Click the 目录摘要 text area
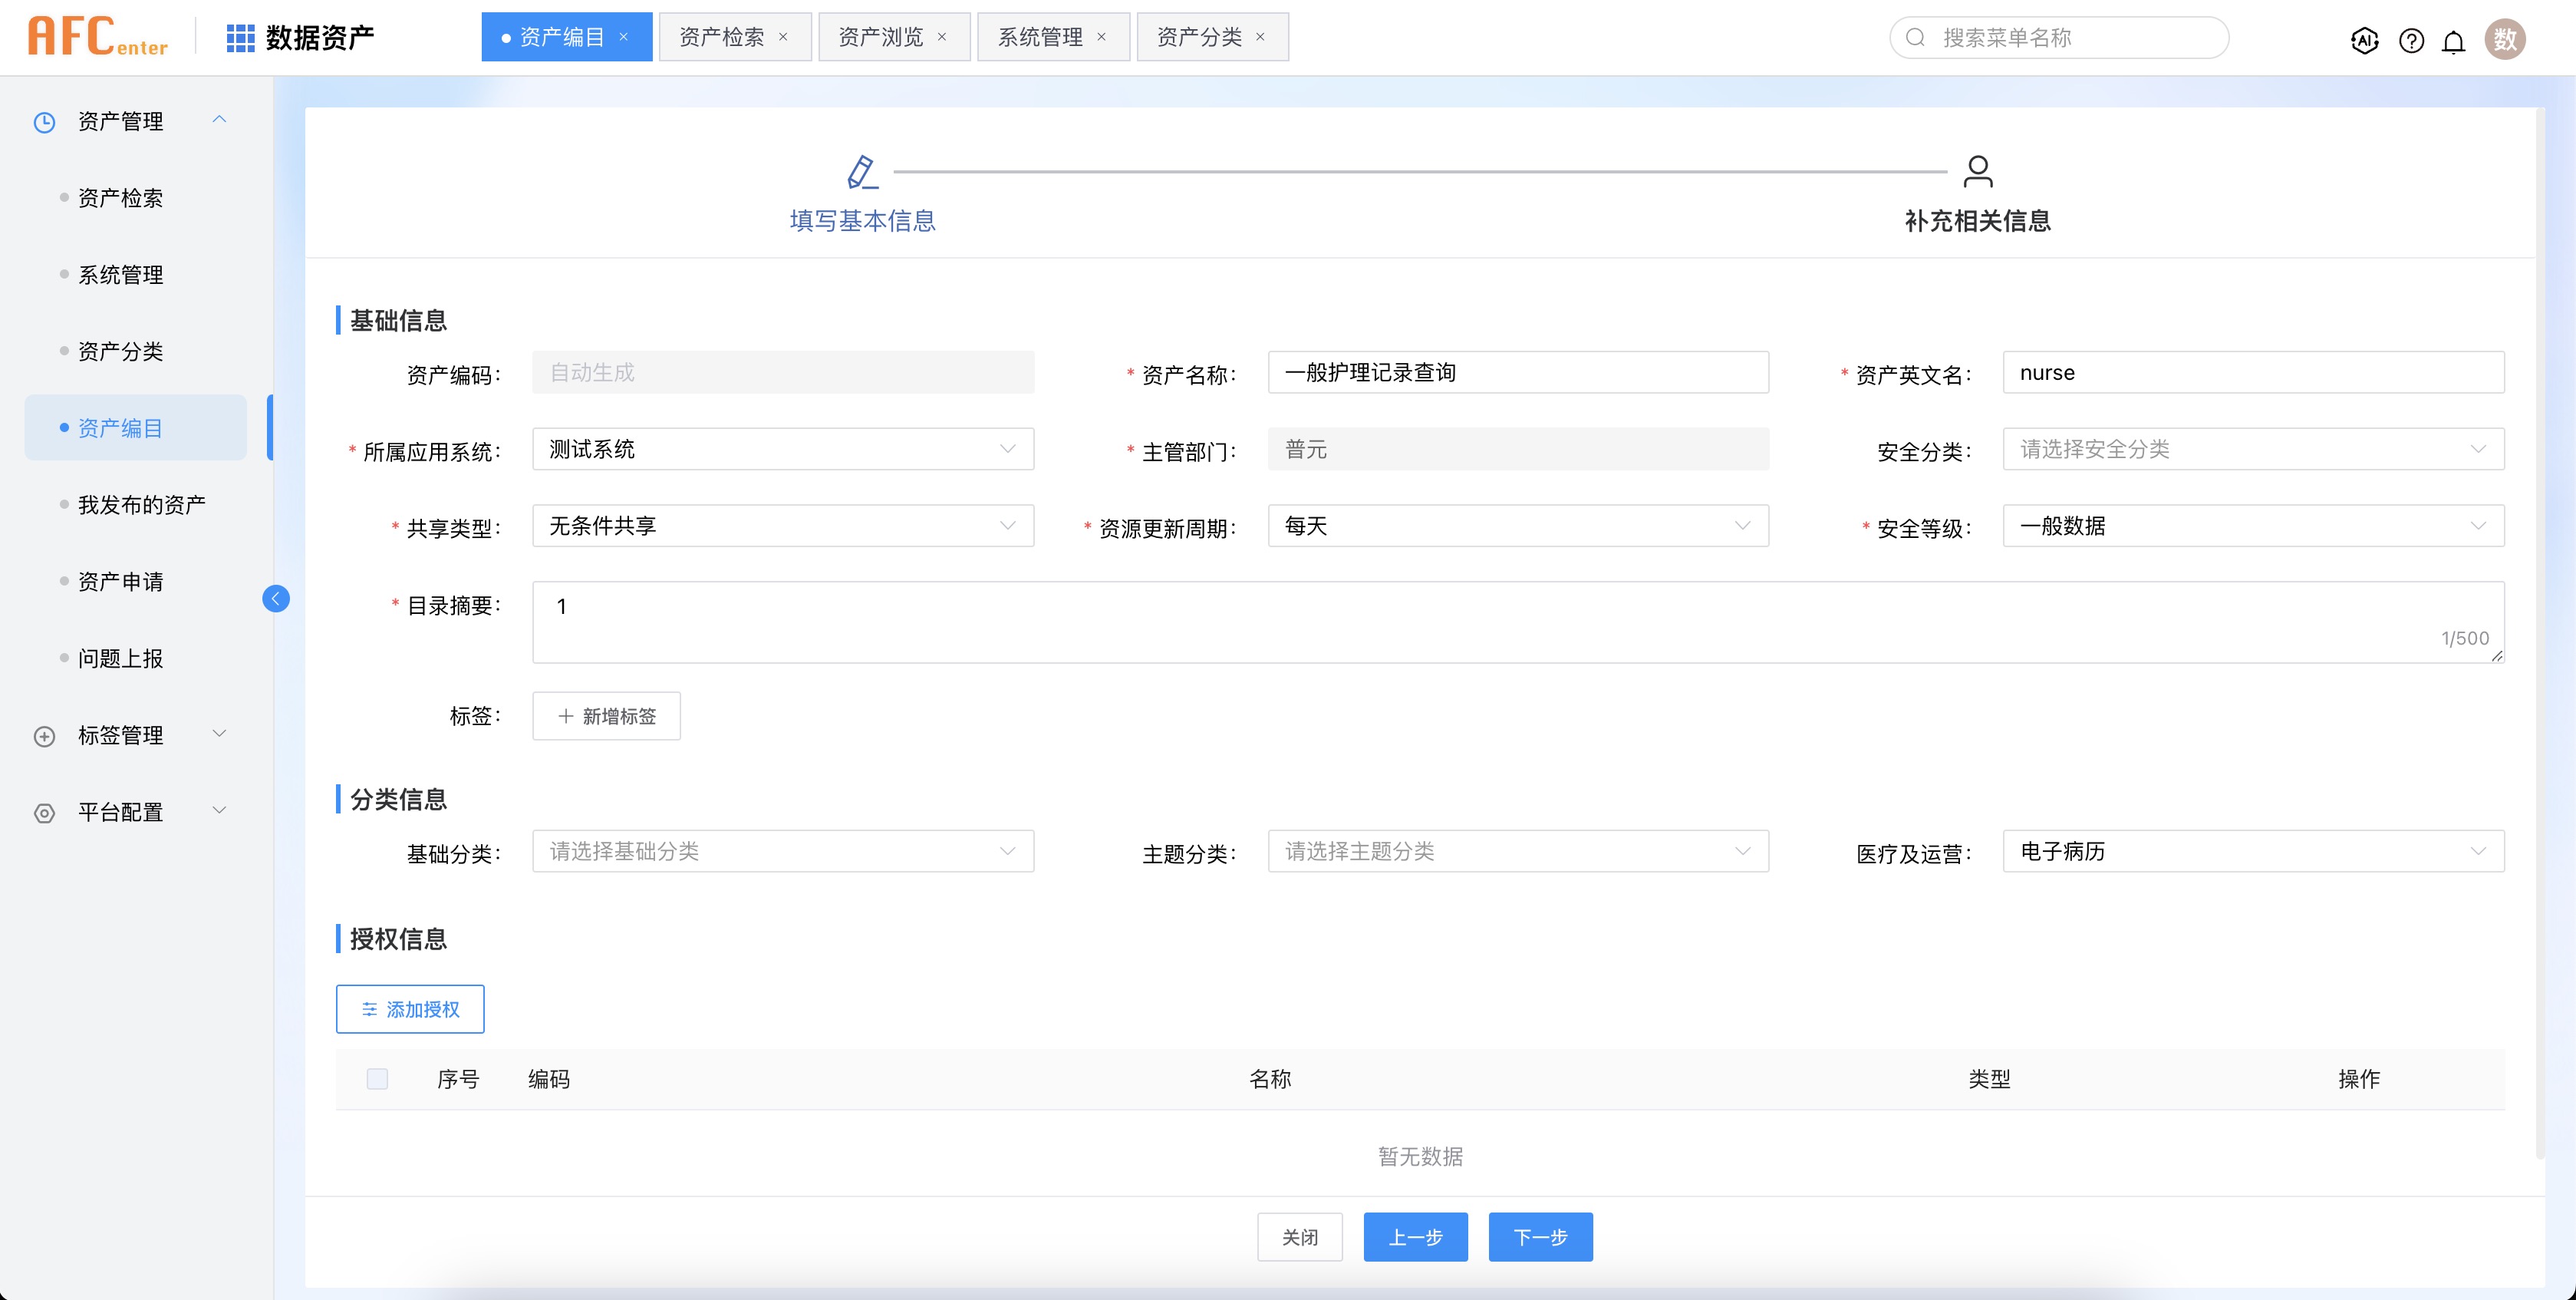The height and width of the screenshot is (1300, 2576). (x=1518, y=622)
